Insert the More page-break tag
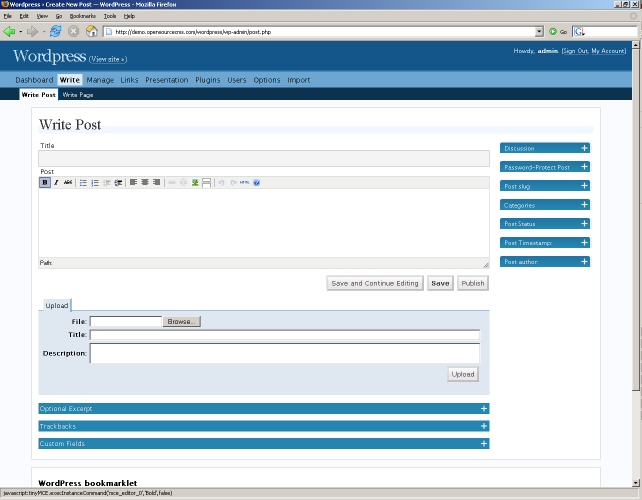The height and width of the screenshot is (500, 642). click(207, 183)
